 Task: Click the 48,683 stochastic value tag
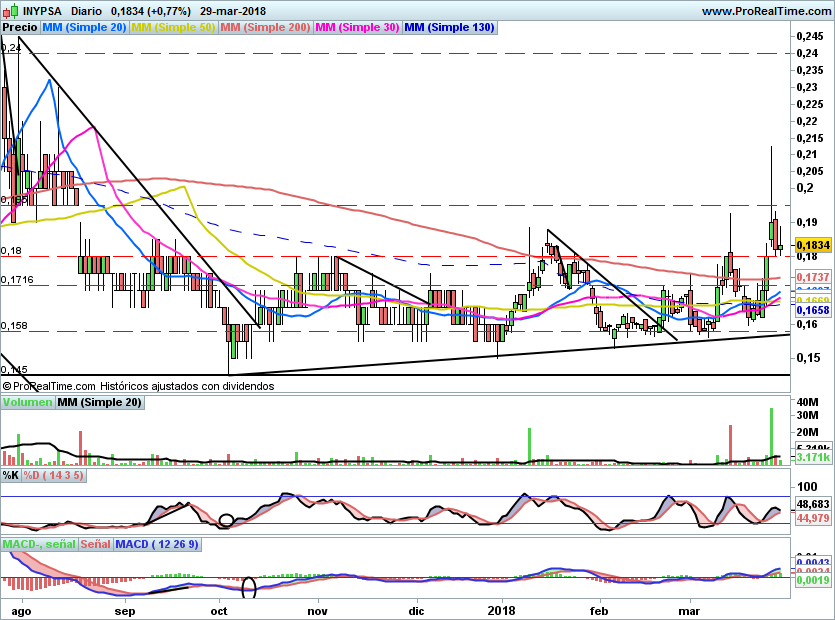coord(813,504)
